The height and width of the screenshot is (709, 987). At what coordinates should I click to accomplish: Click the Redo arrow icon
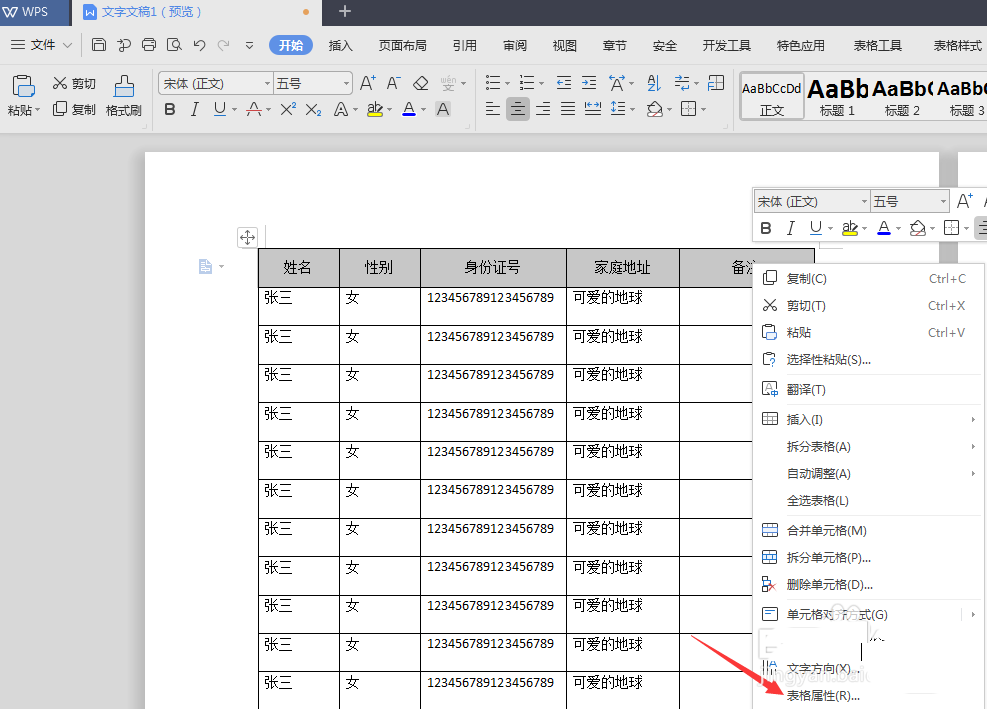(223, 45)
